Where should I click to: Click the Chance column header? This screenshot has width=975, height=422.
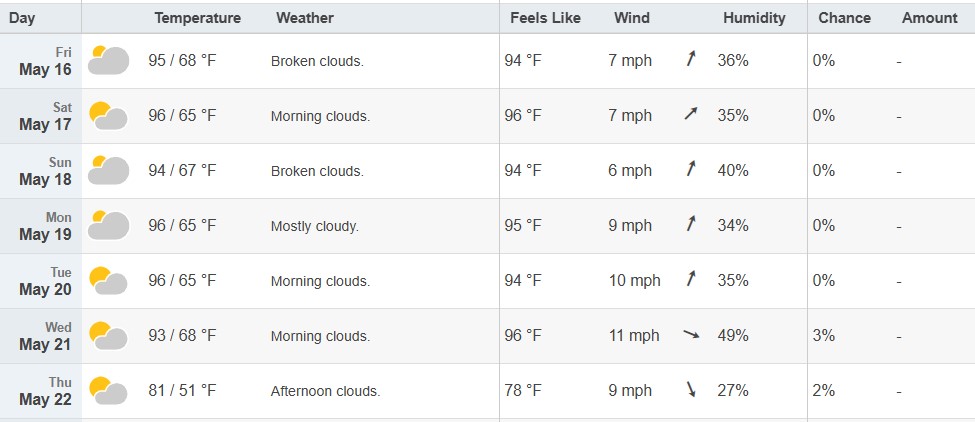click(844, 18)
